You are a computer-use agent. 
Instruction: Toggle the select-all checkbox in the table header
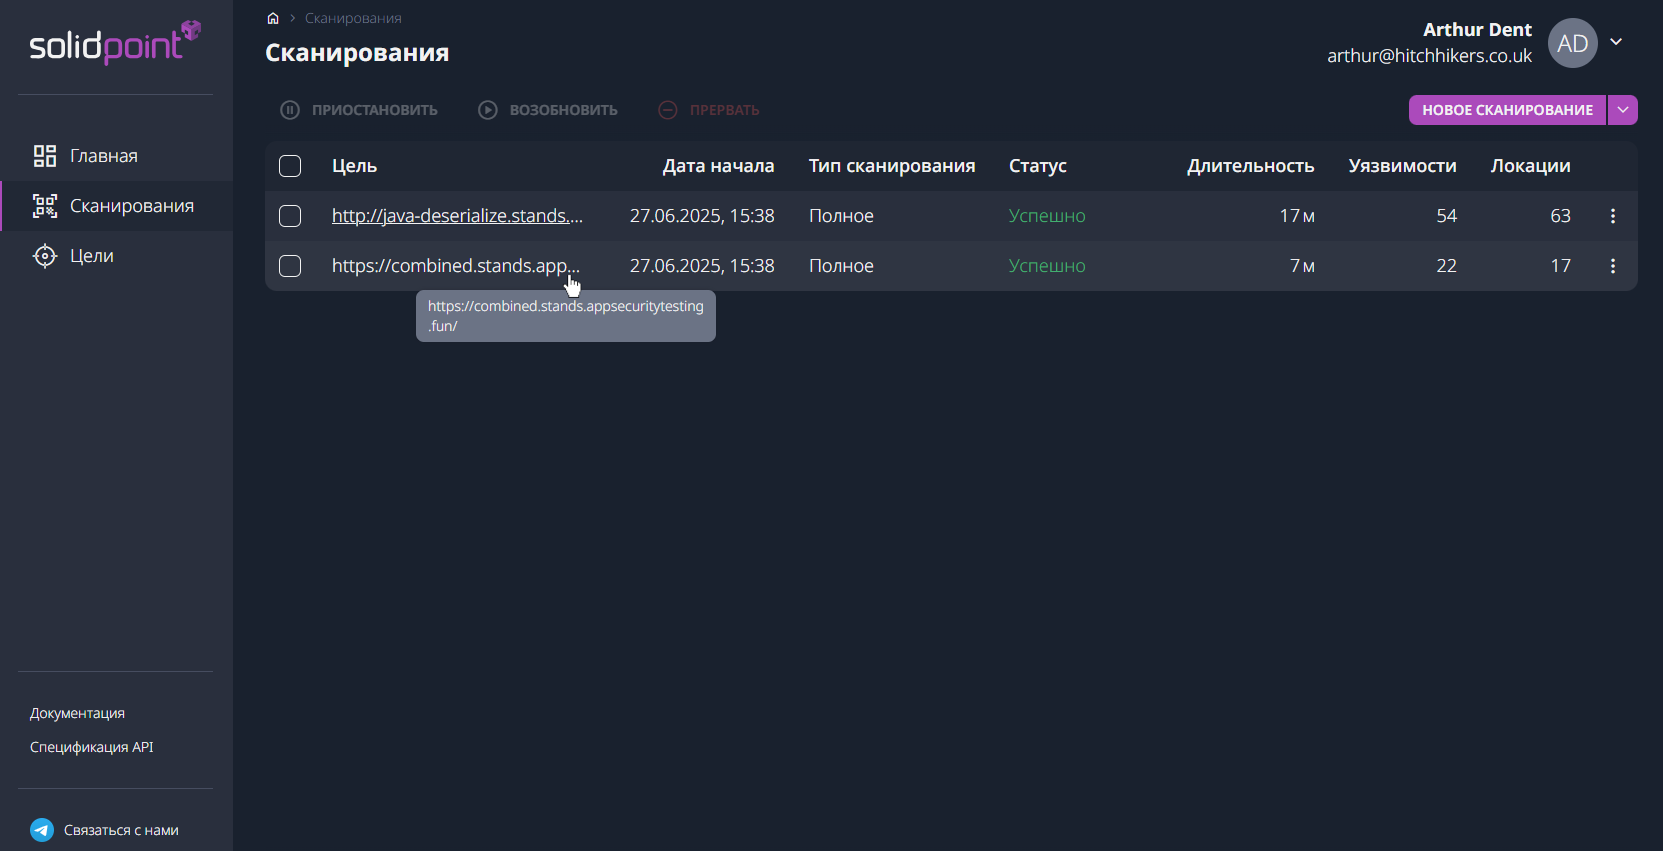(x=290, y=166)
